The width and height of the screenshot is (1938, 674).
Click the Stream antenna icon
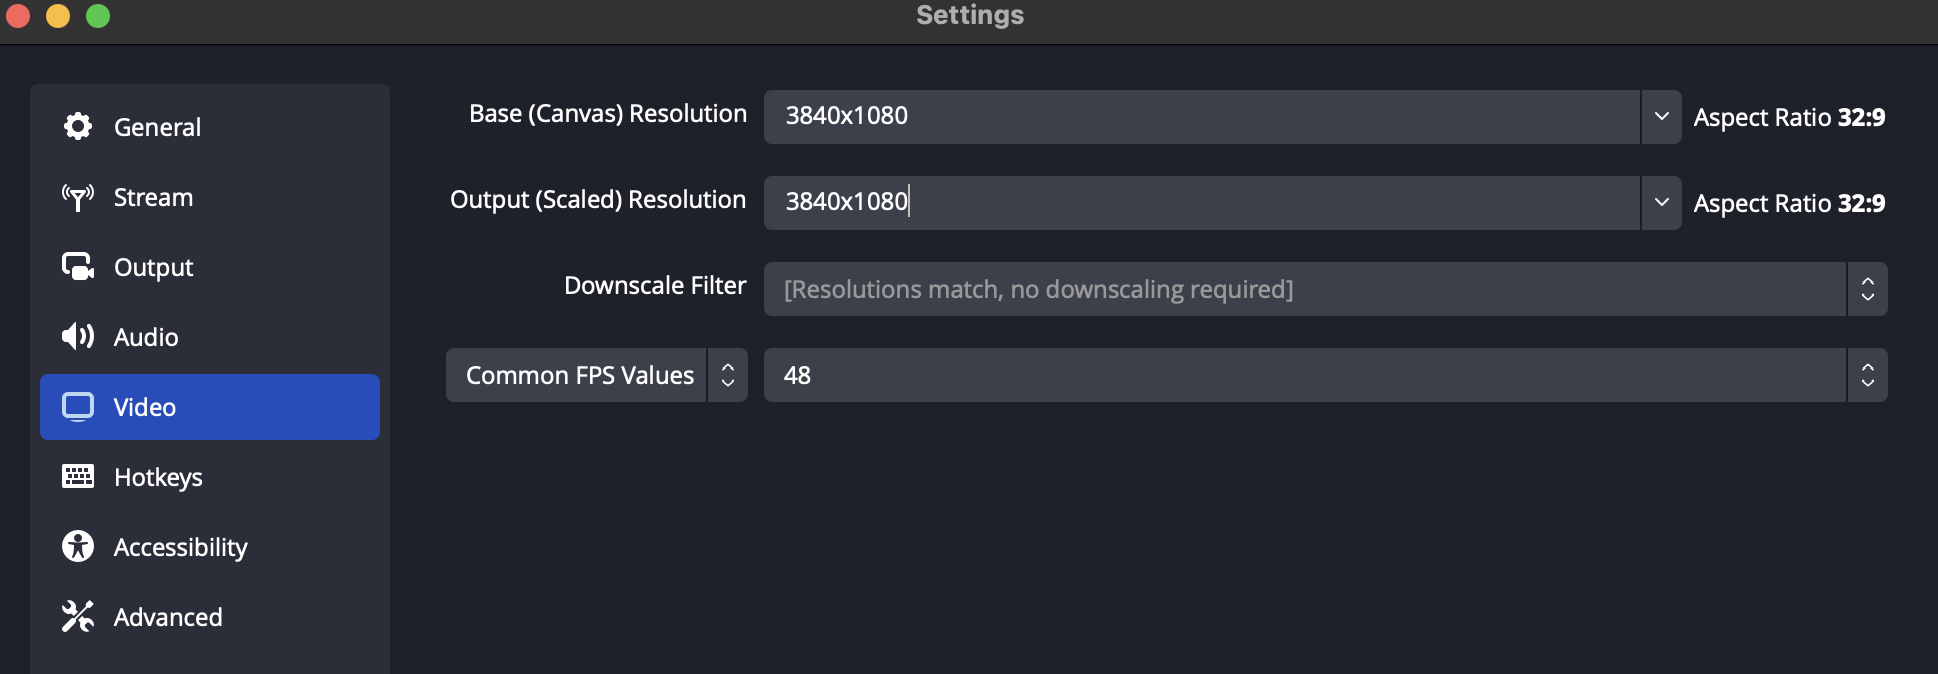pyautogui.click(x=78, y=197)
